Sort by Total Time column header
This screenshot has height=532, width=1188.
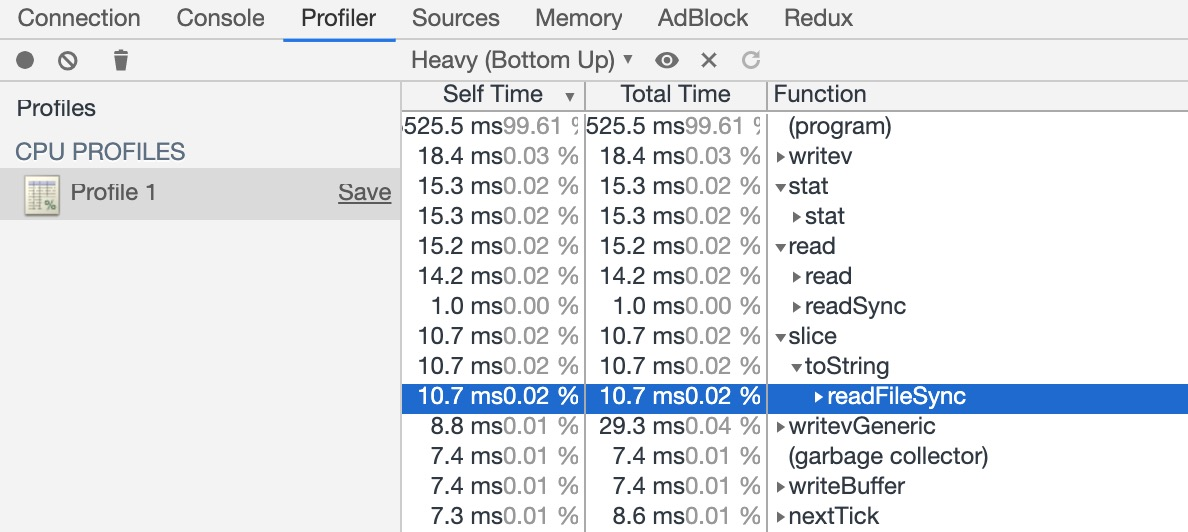point(675,95)
